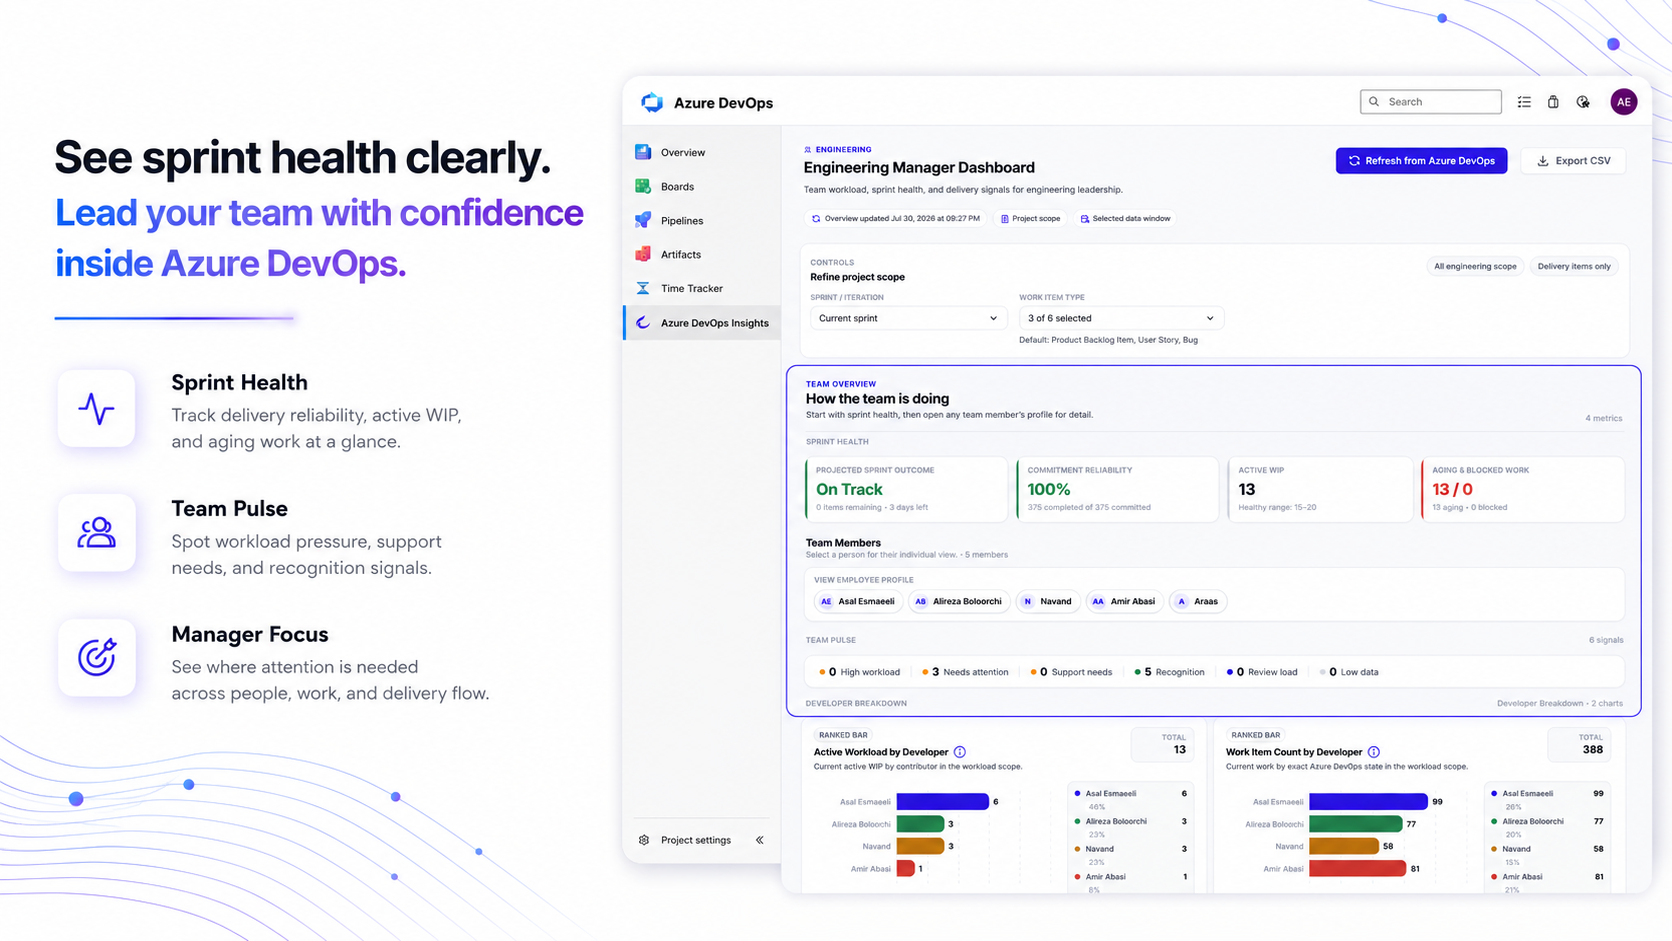This screenshot has width=1672, height=941.
Task: Filter by Support needs signal
Action: 1071,672
